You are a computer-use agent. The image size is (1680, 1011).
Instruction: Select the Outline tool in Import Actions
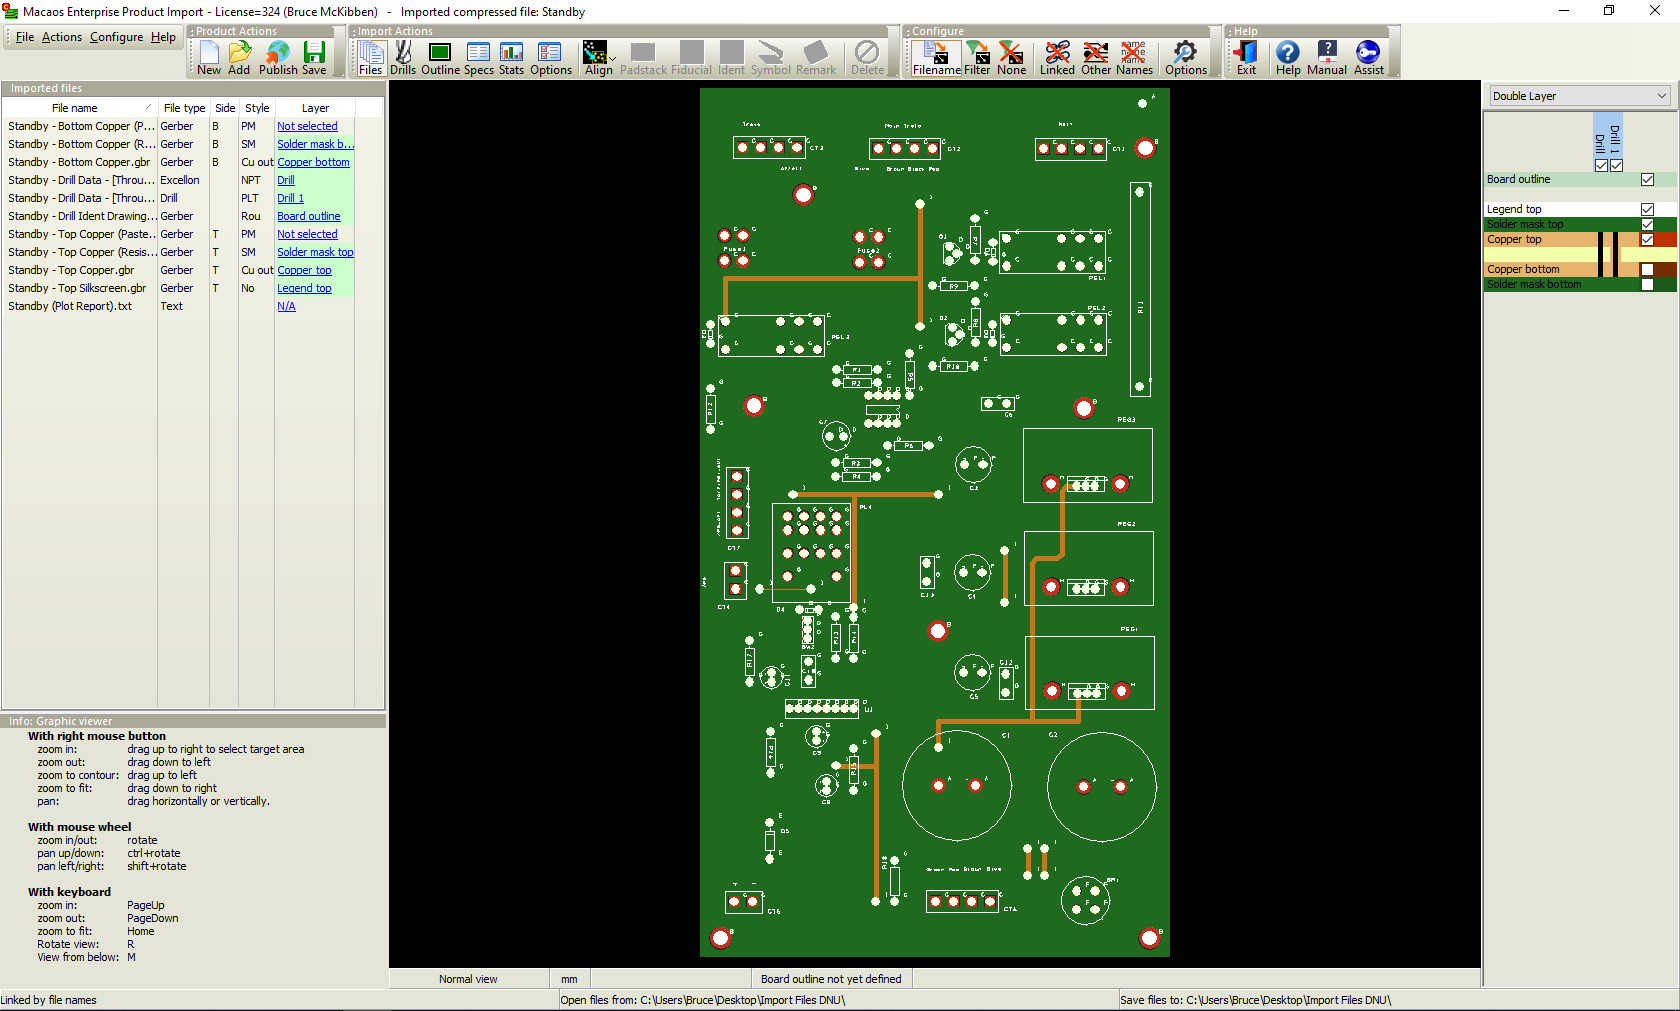[439, 55]
